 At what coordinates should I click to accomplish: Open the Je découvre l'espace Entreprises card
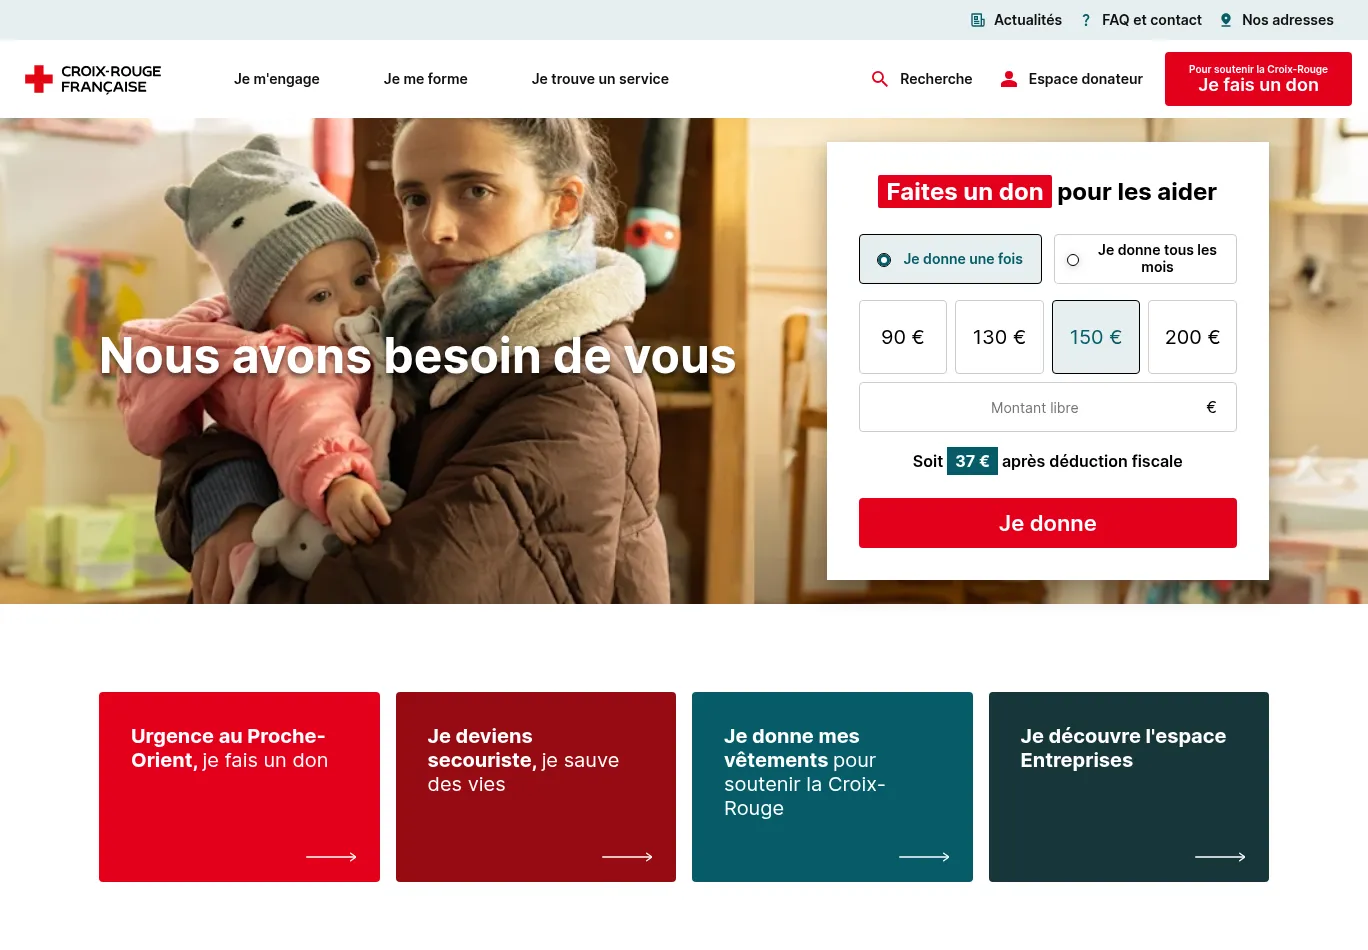[1129, 787]
